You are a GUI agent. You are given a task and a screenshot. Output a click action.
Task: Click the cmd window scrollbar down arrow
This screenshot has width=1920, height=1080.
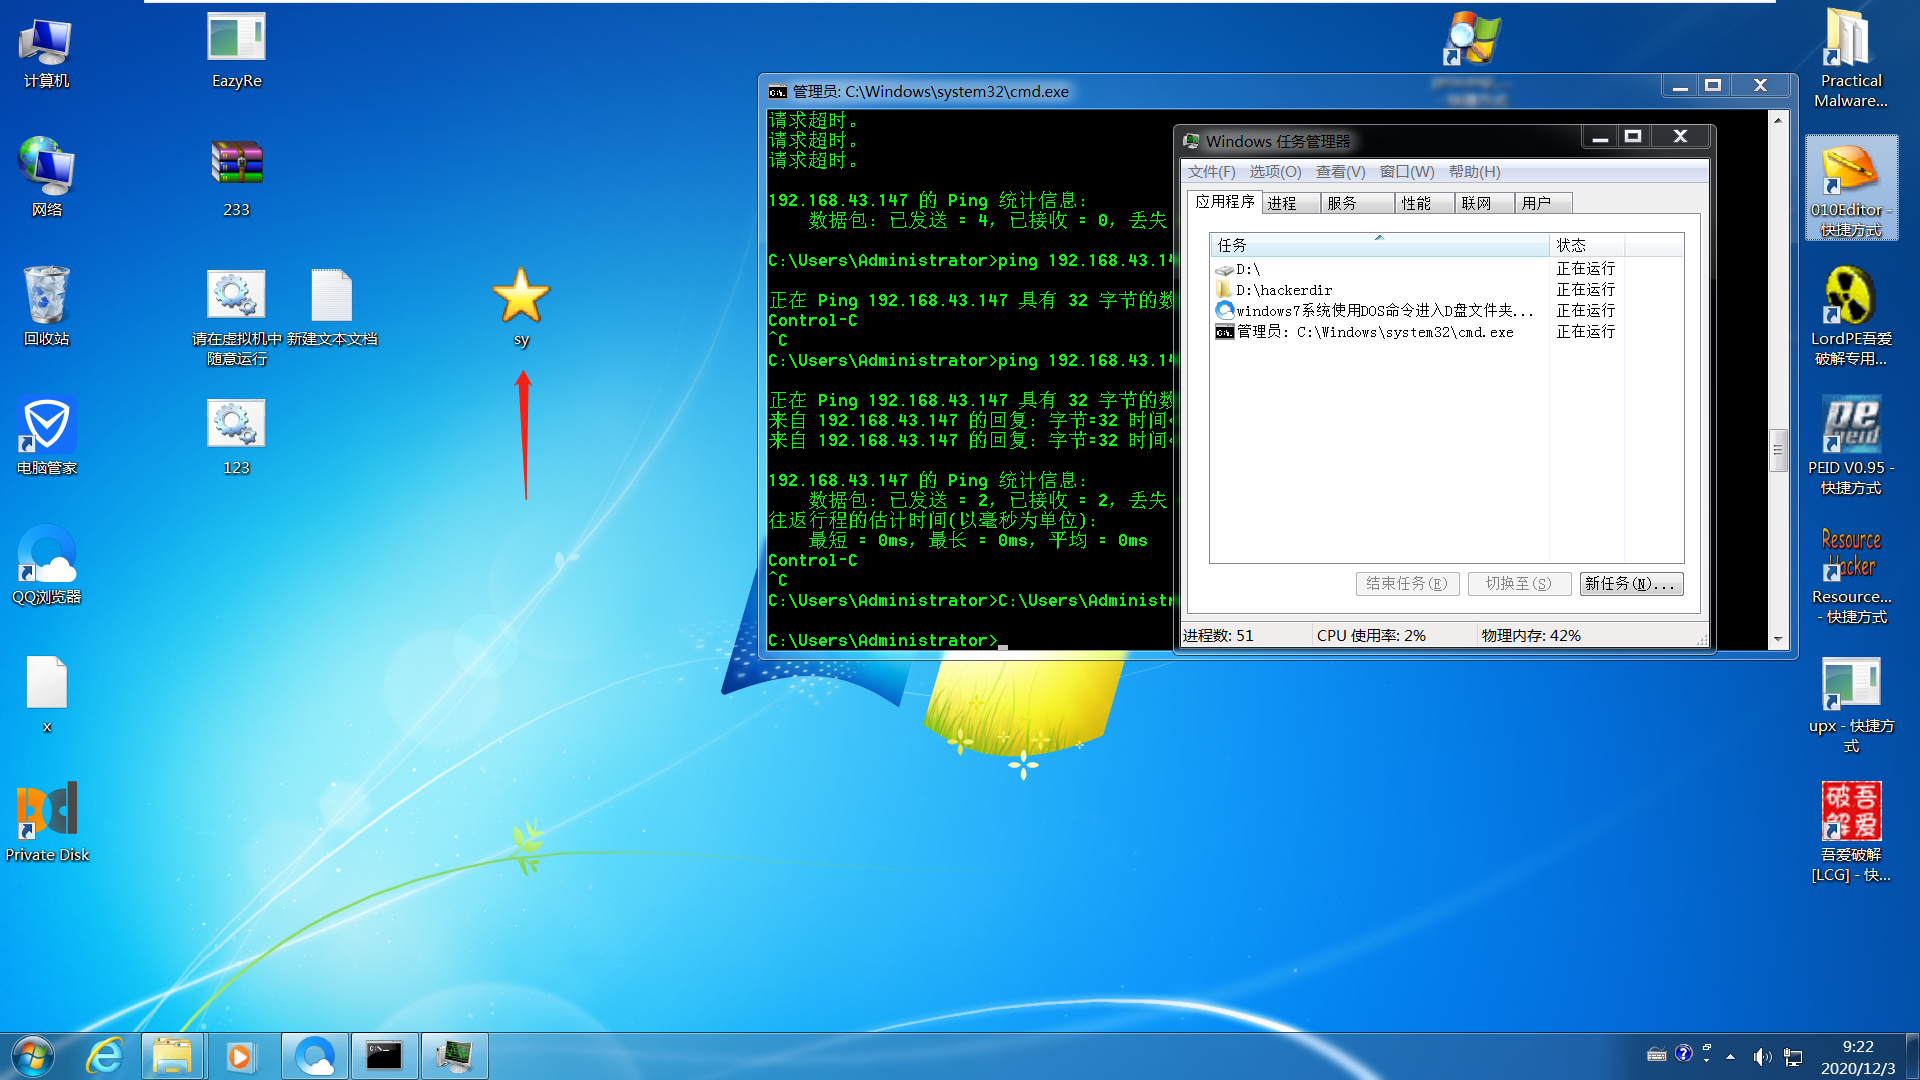(1778, 639)
